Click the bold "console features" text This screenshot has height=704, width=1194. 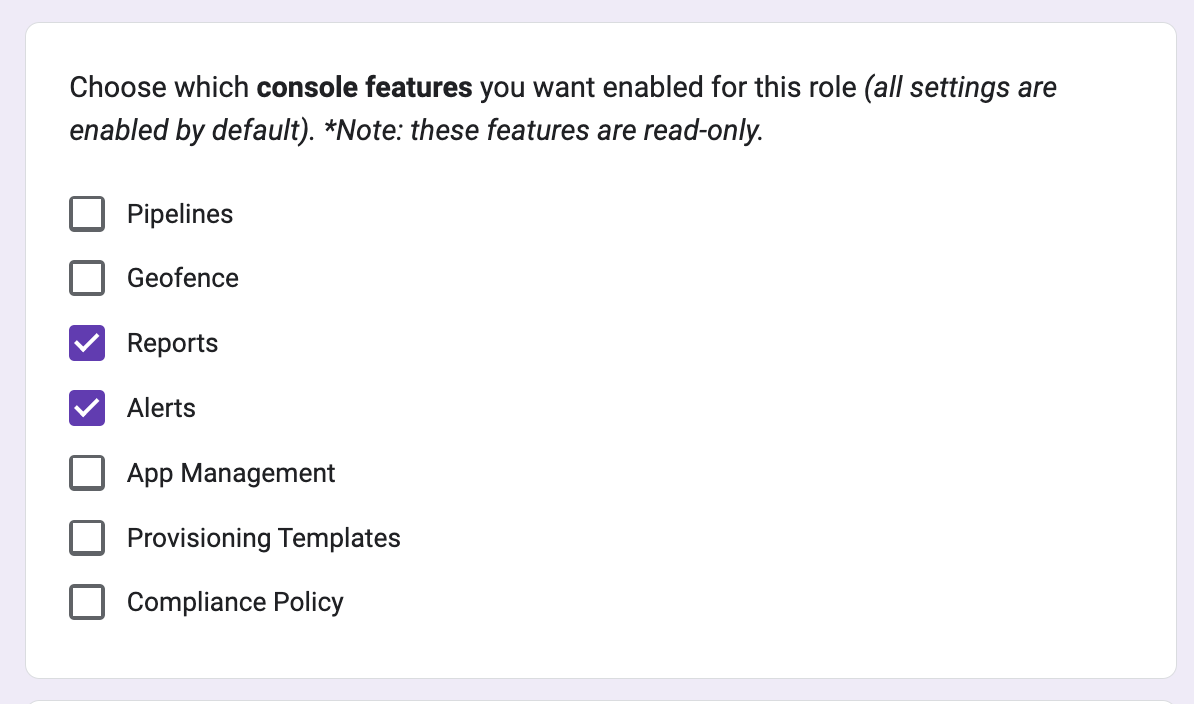pyautogui.click(x=364, y=88)
